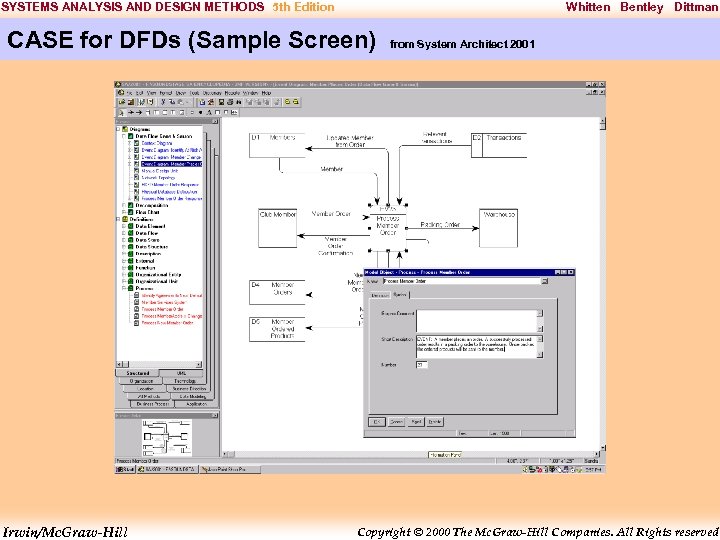
Task: Open the Help menu
Action: tap(266, 92)
